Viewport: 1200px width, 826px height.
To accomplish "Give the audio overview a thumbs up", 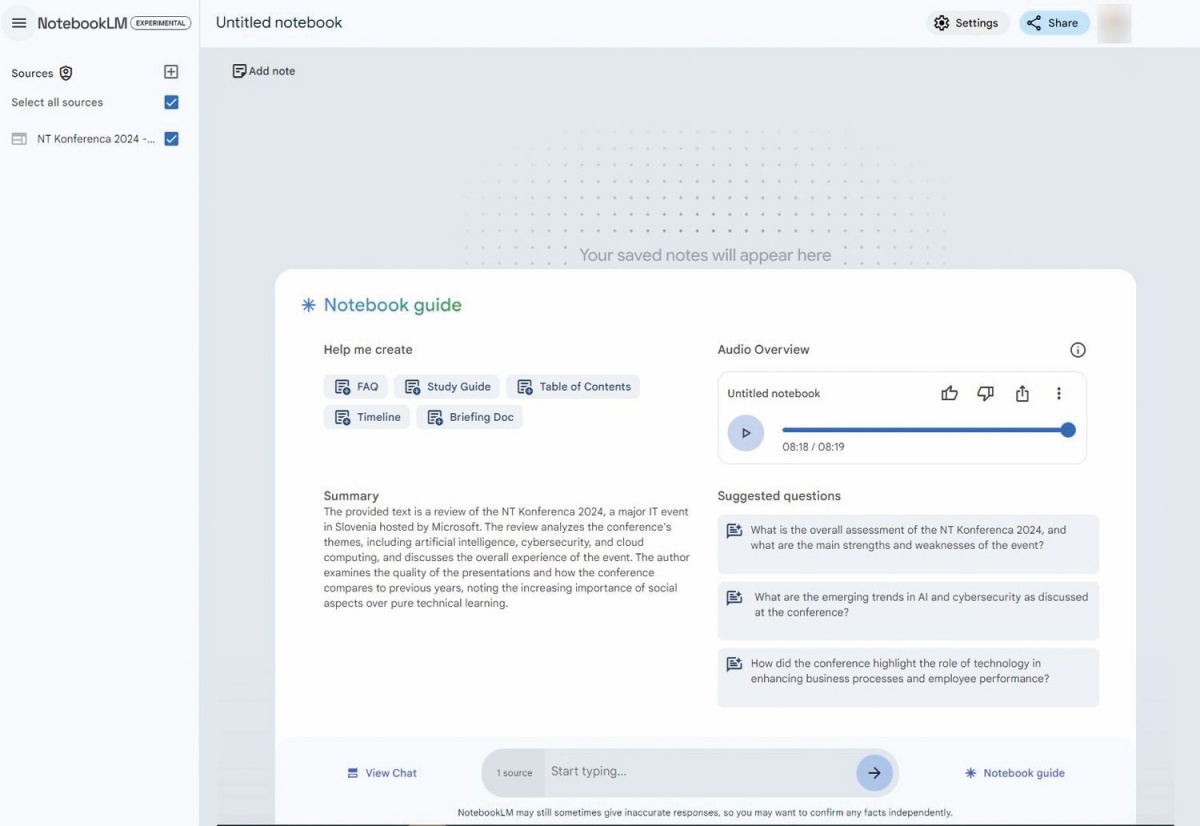I will tap(950, 394).
